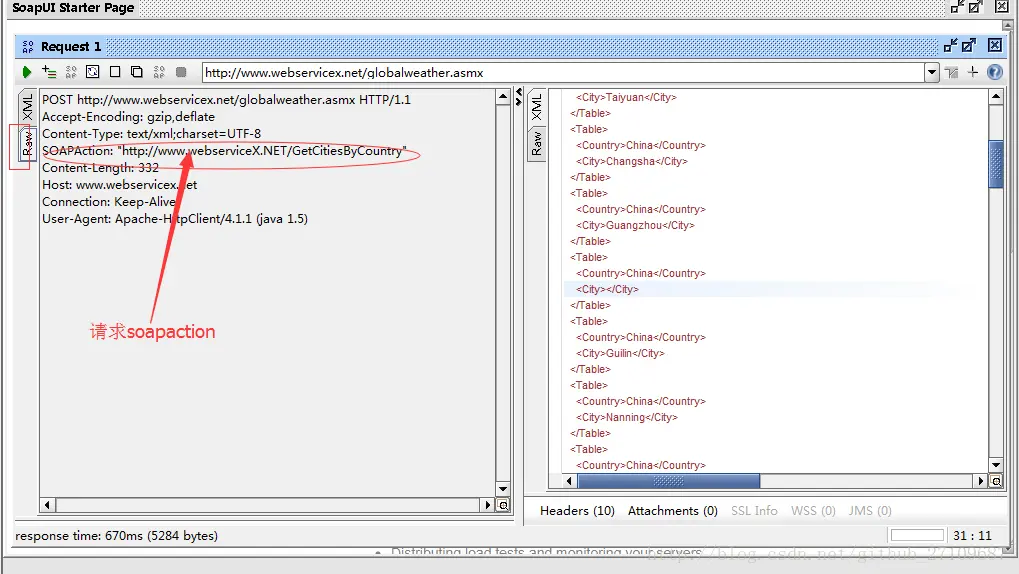The height and width of the screenshot is (574, 1019).
Task: Click the response pane scroll left arrow
Action: (569, 481)
